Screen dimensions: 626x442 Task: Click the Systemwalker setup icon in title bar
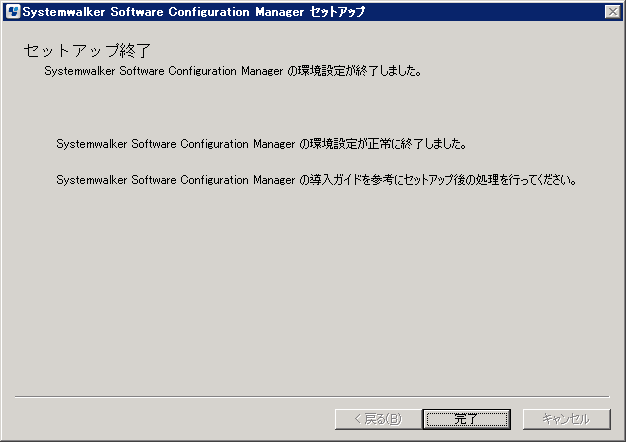(x=13, y=12)
